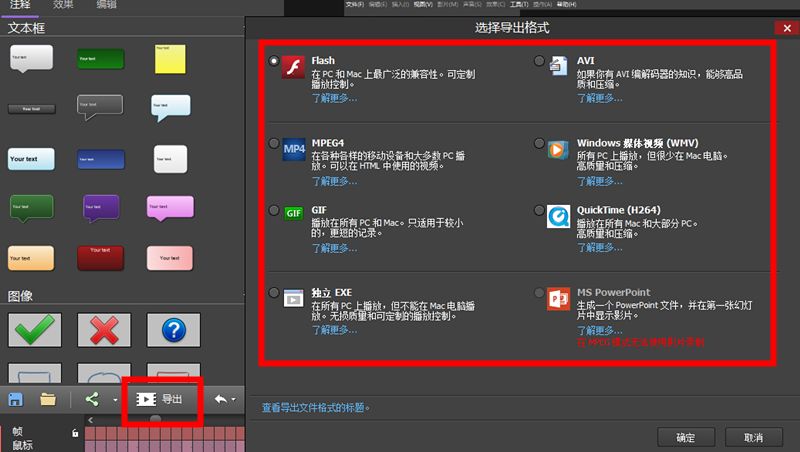This screenshot has height=452, width=800.
Task: Select the Windows 媒体视频 (WMV) radio button
Action: point(539,143)
